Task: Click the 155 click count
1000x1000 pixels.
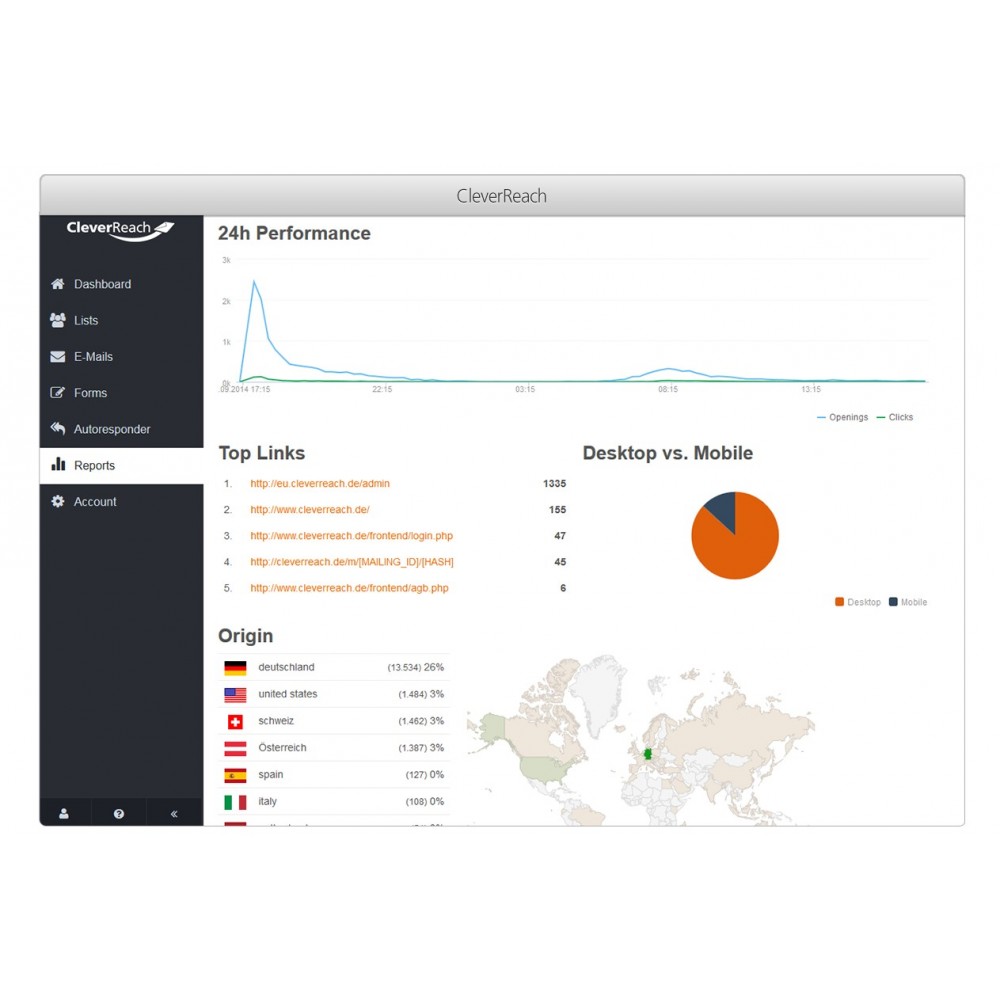Action: [557, 510]
